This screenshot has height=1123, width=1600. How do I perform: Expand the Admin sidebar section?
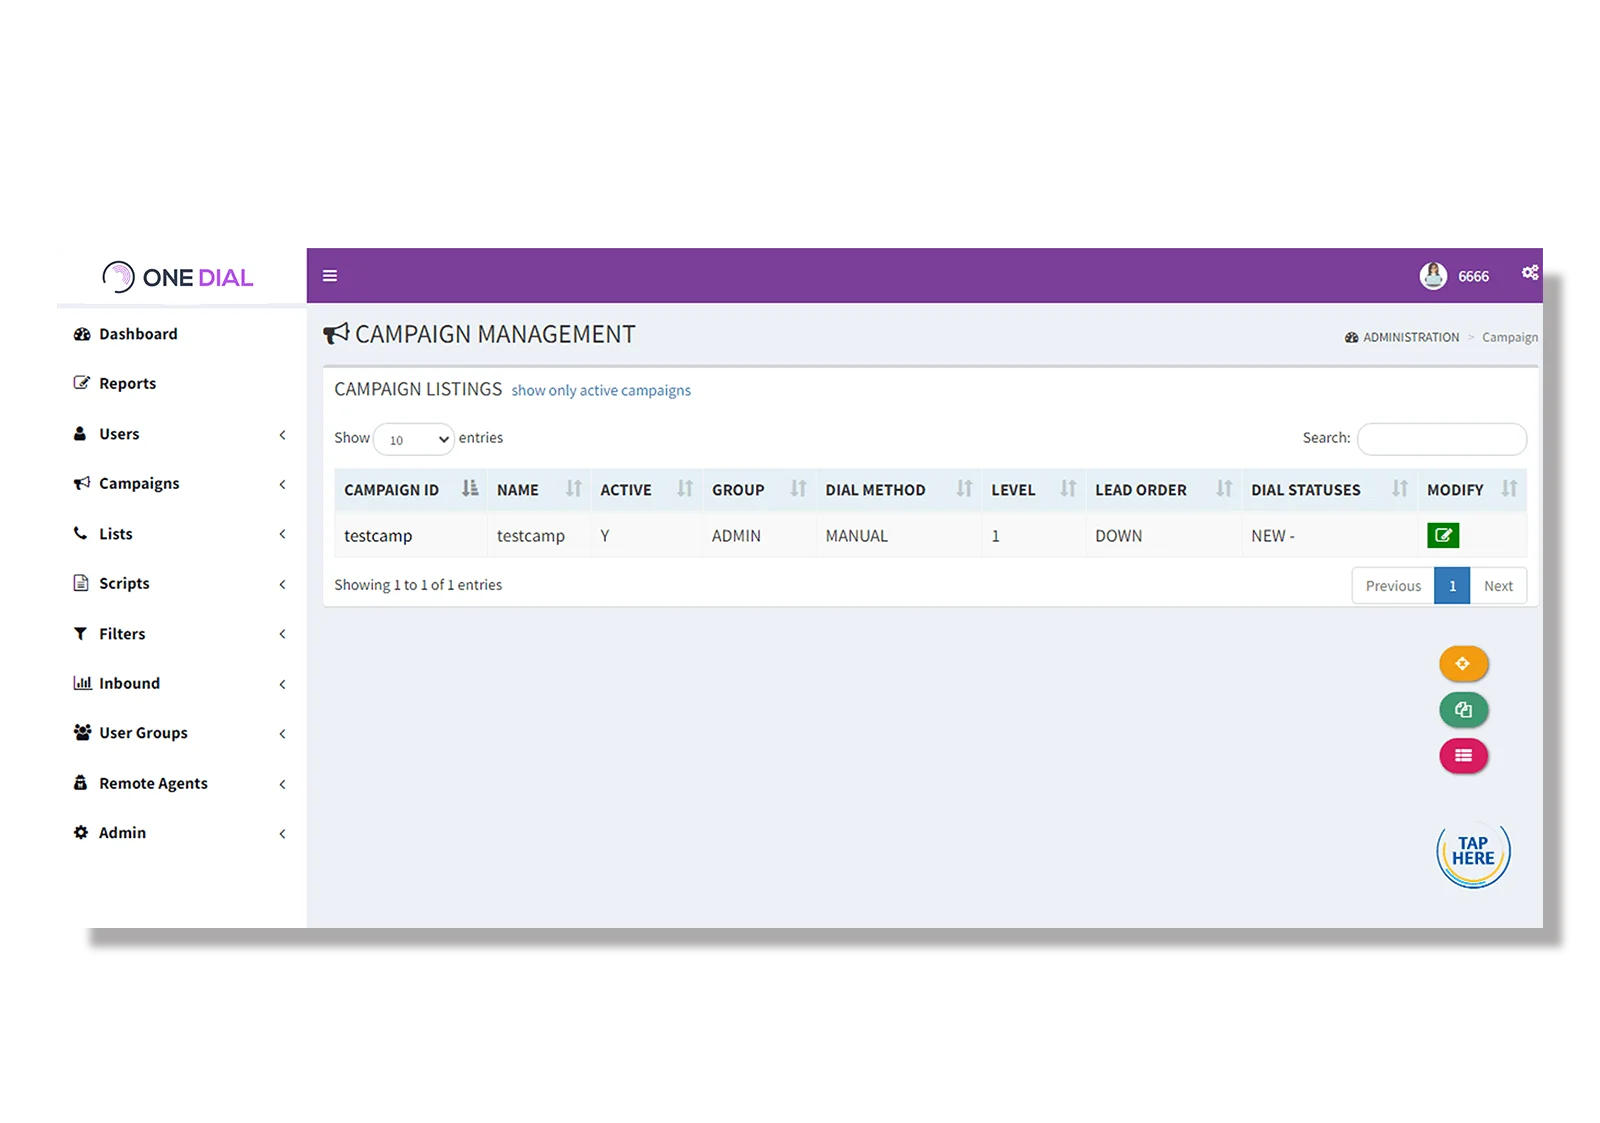(x=122, y=832)
